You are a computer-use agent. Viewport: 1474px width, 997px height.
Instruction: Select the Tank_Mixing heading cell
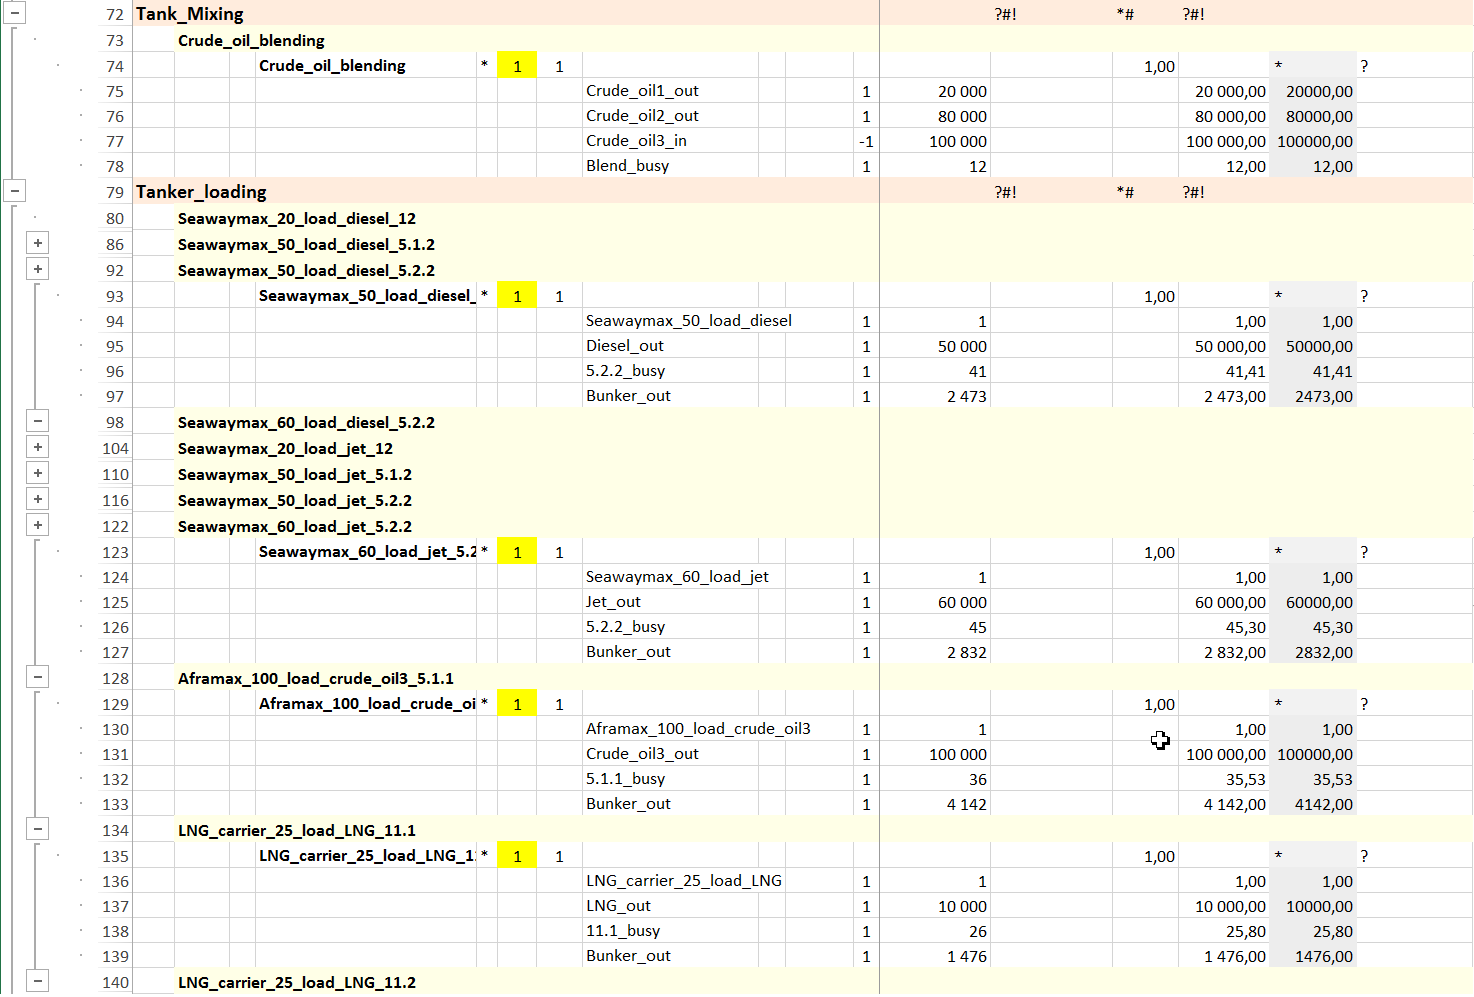pyautogui.click(x=190, y=14)
